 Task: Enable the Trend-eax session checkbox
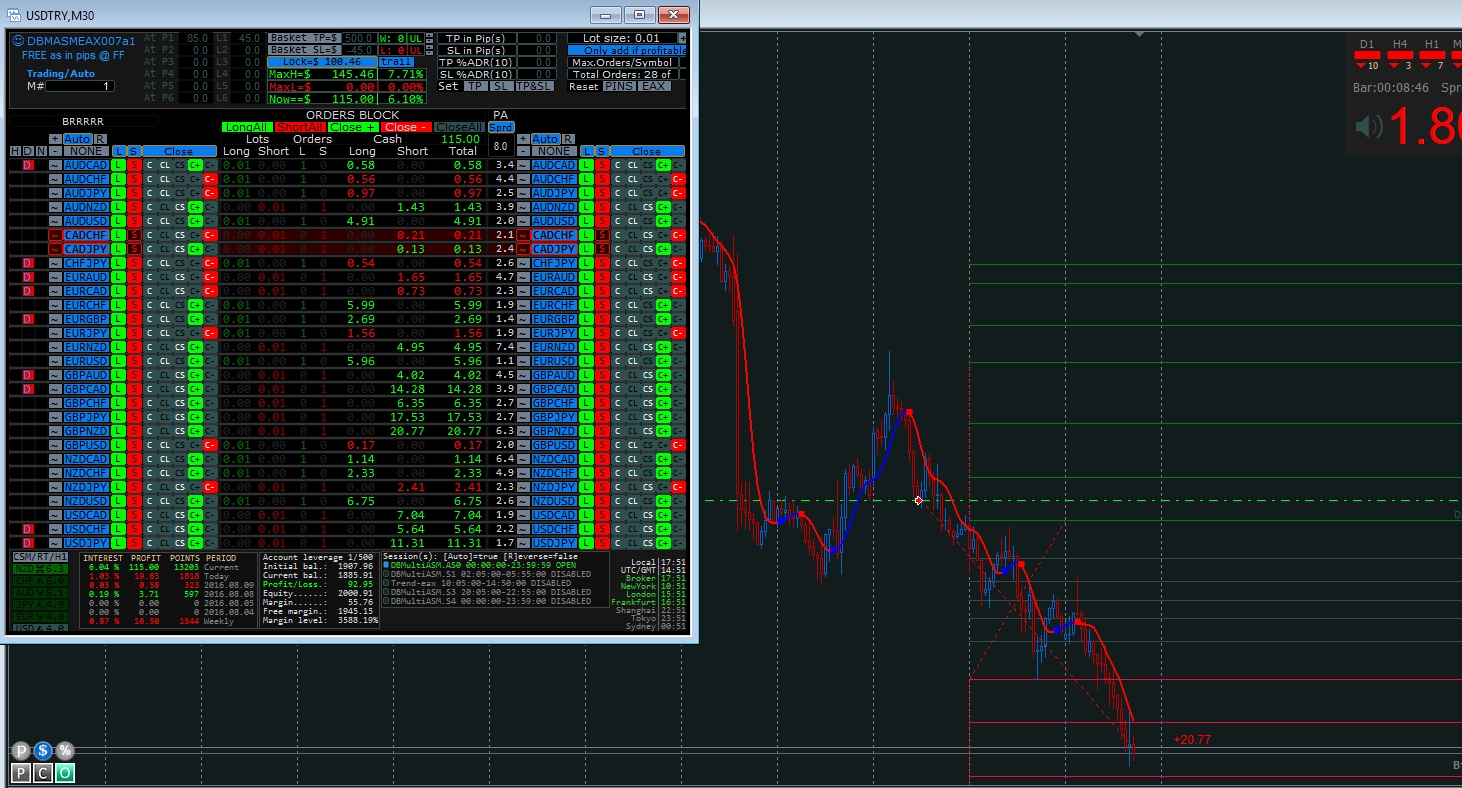point(386,583)
